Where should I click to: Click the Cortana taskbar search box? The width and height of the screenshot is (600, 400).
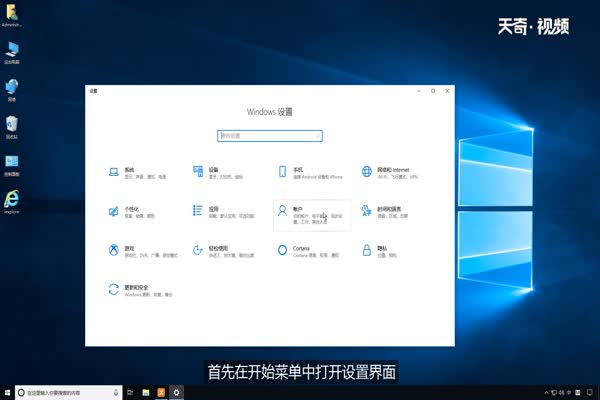pyautogui.click(x=68, y=393)
